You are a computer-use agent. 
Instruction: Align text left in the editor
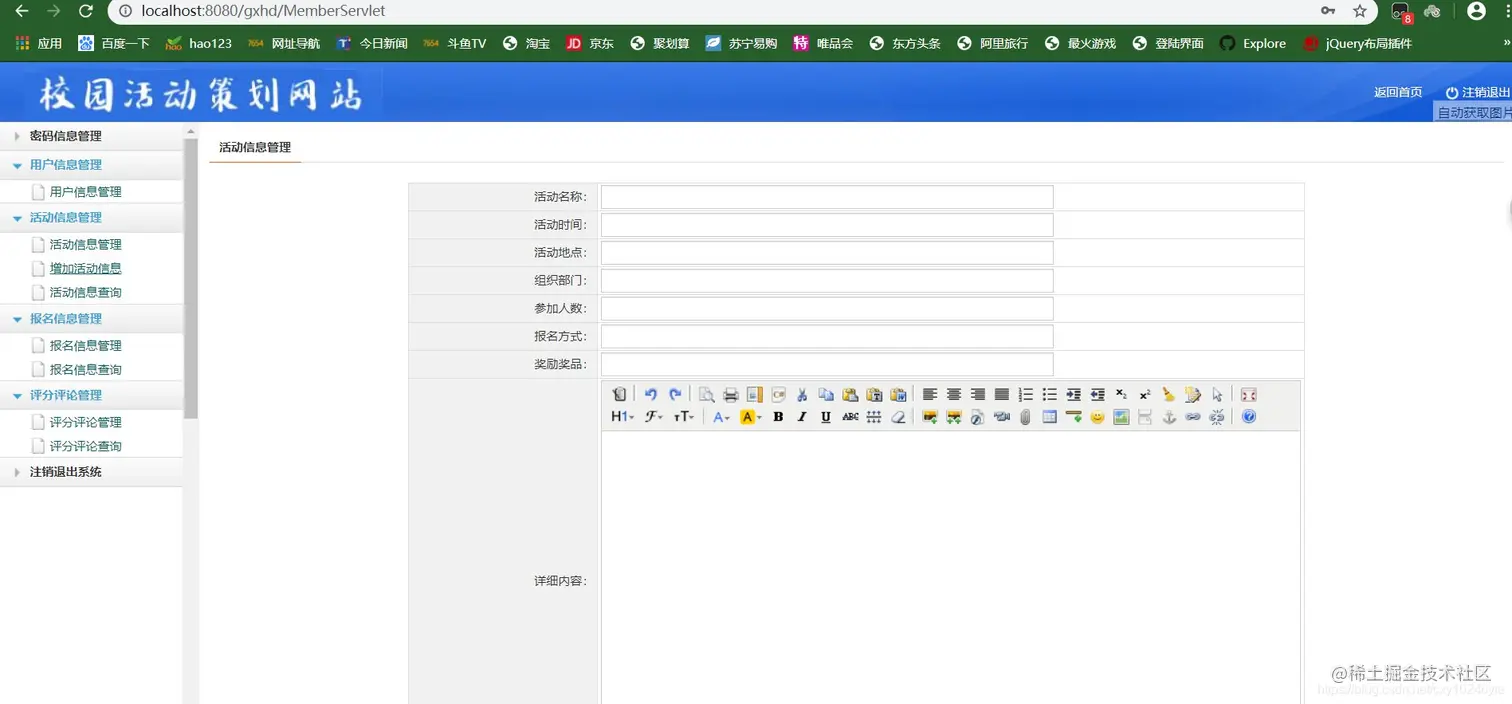930,394
